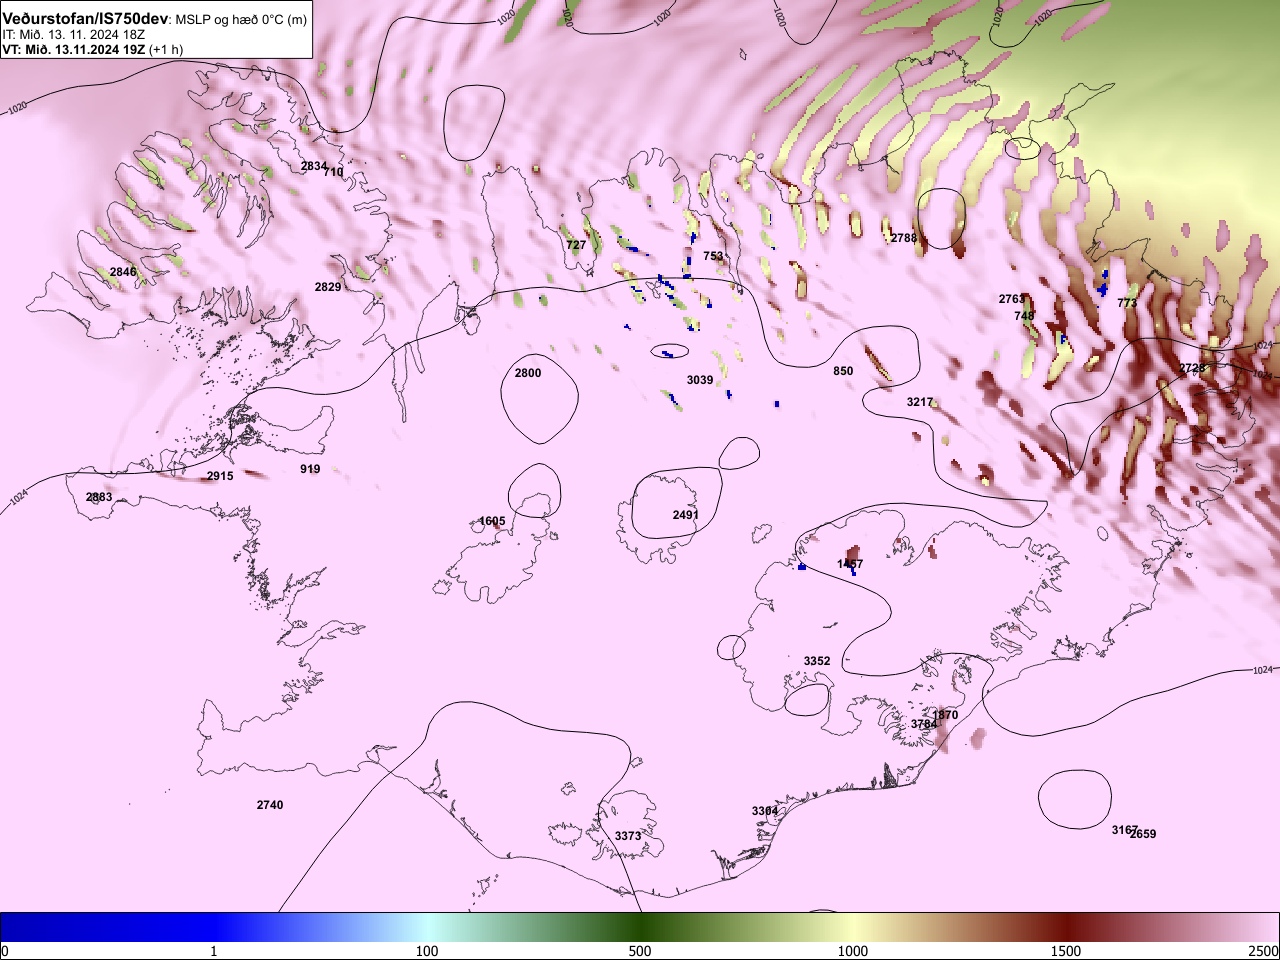Click the 2846 value on the map

coord(123,272)
